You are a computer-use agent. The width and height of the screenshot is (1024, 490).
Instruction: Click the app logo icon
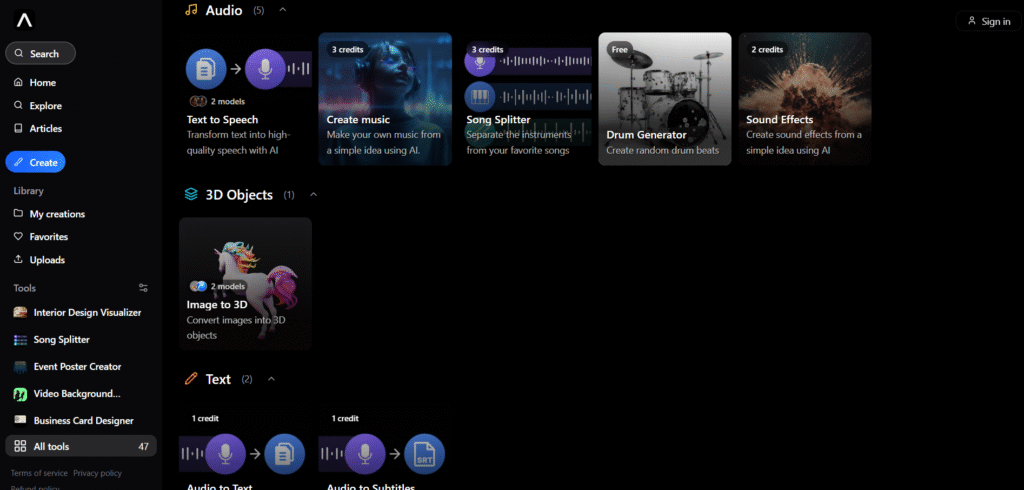point(24,20)
